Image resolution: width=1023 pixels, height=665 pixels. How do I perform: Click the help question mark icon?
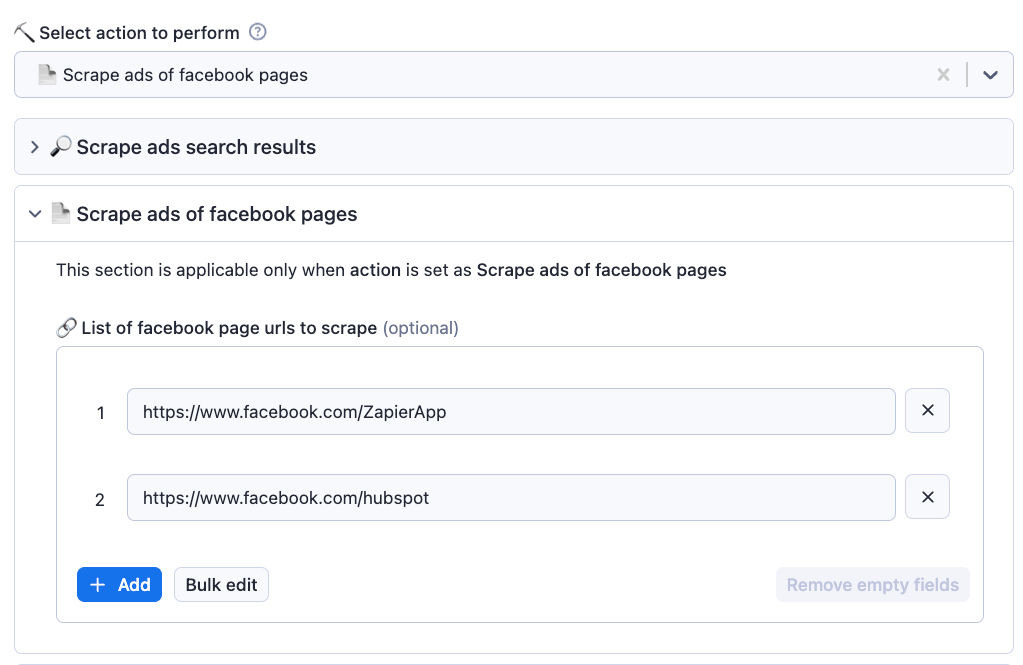(257, 32)
